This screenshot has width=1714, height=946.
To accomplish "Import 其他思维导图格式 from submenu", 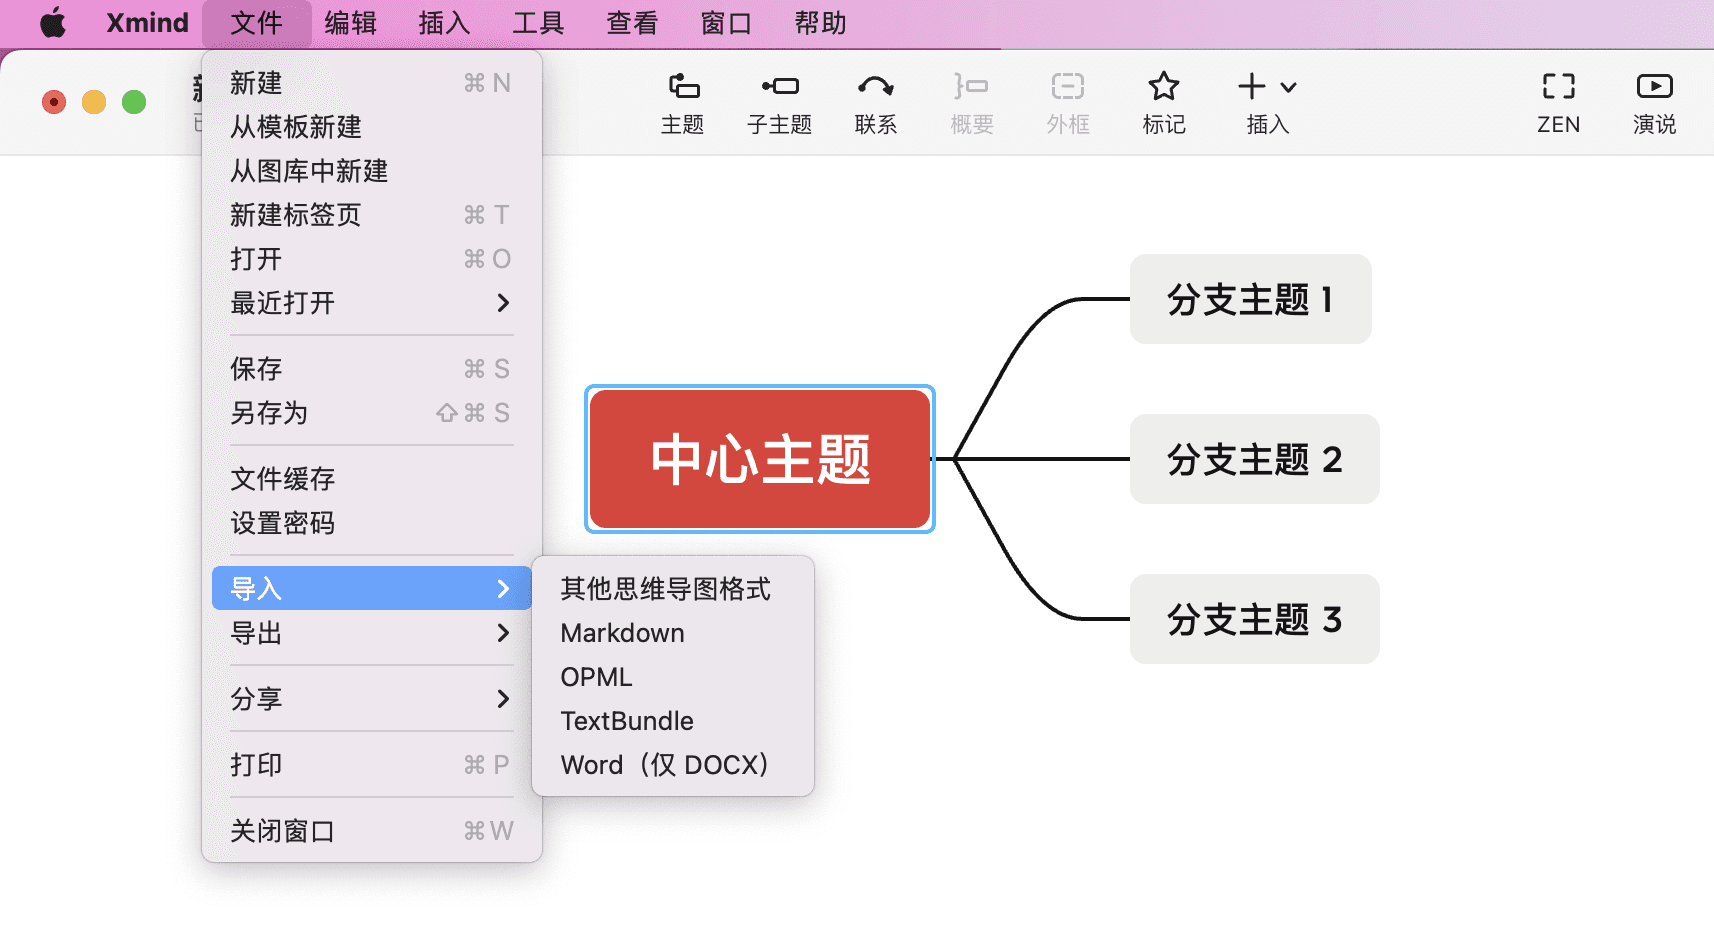I will (x=673, y=589).
